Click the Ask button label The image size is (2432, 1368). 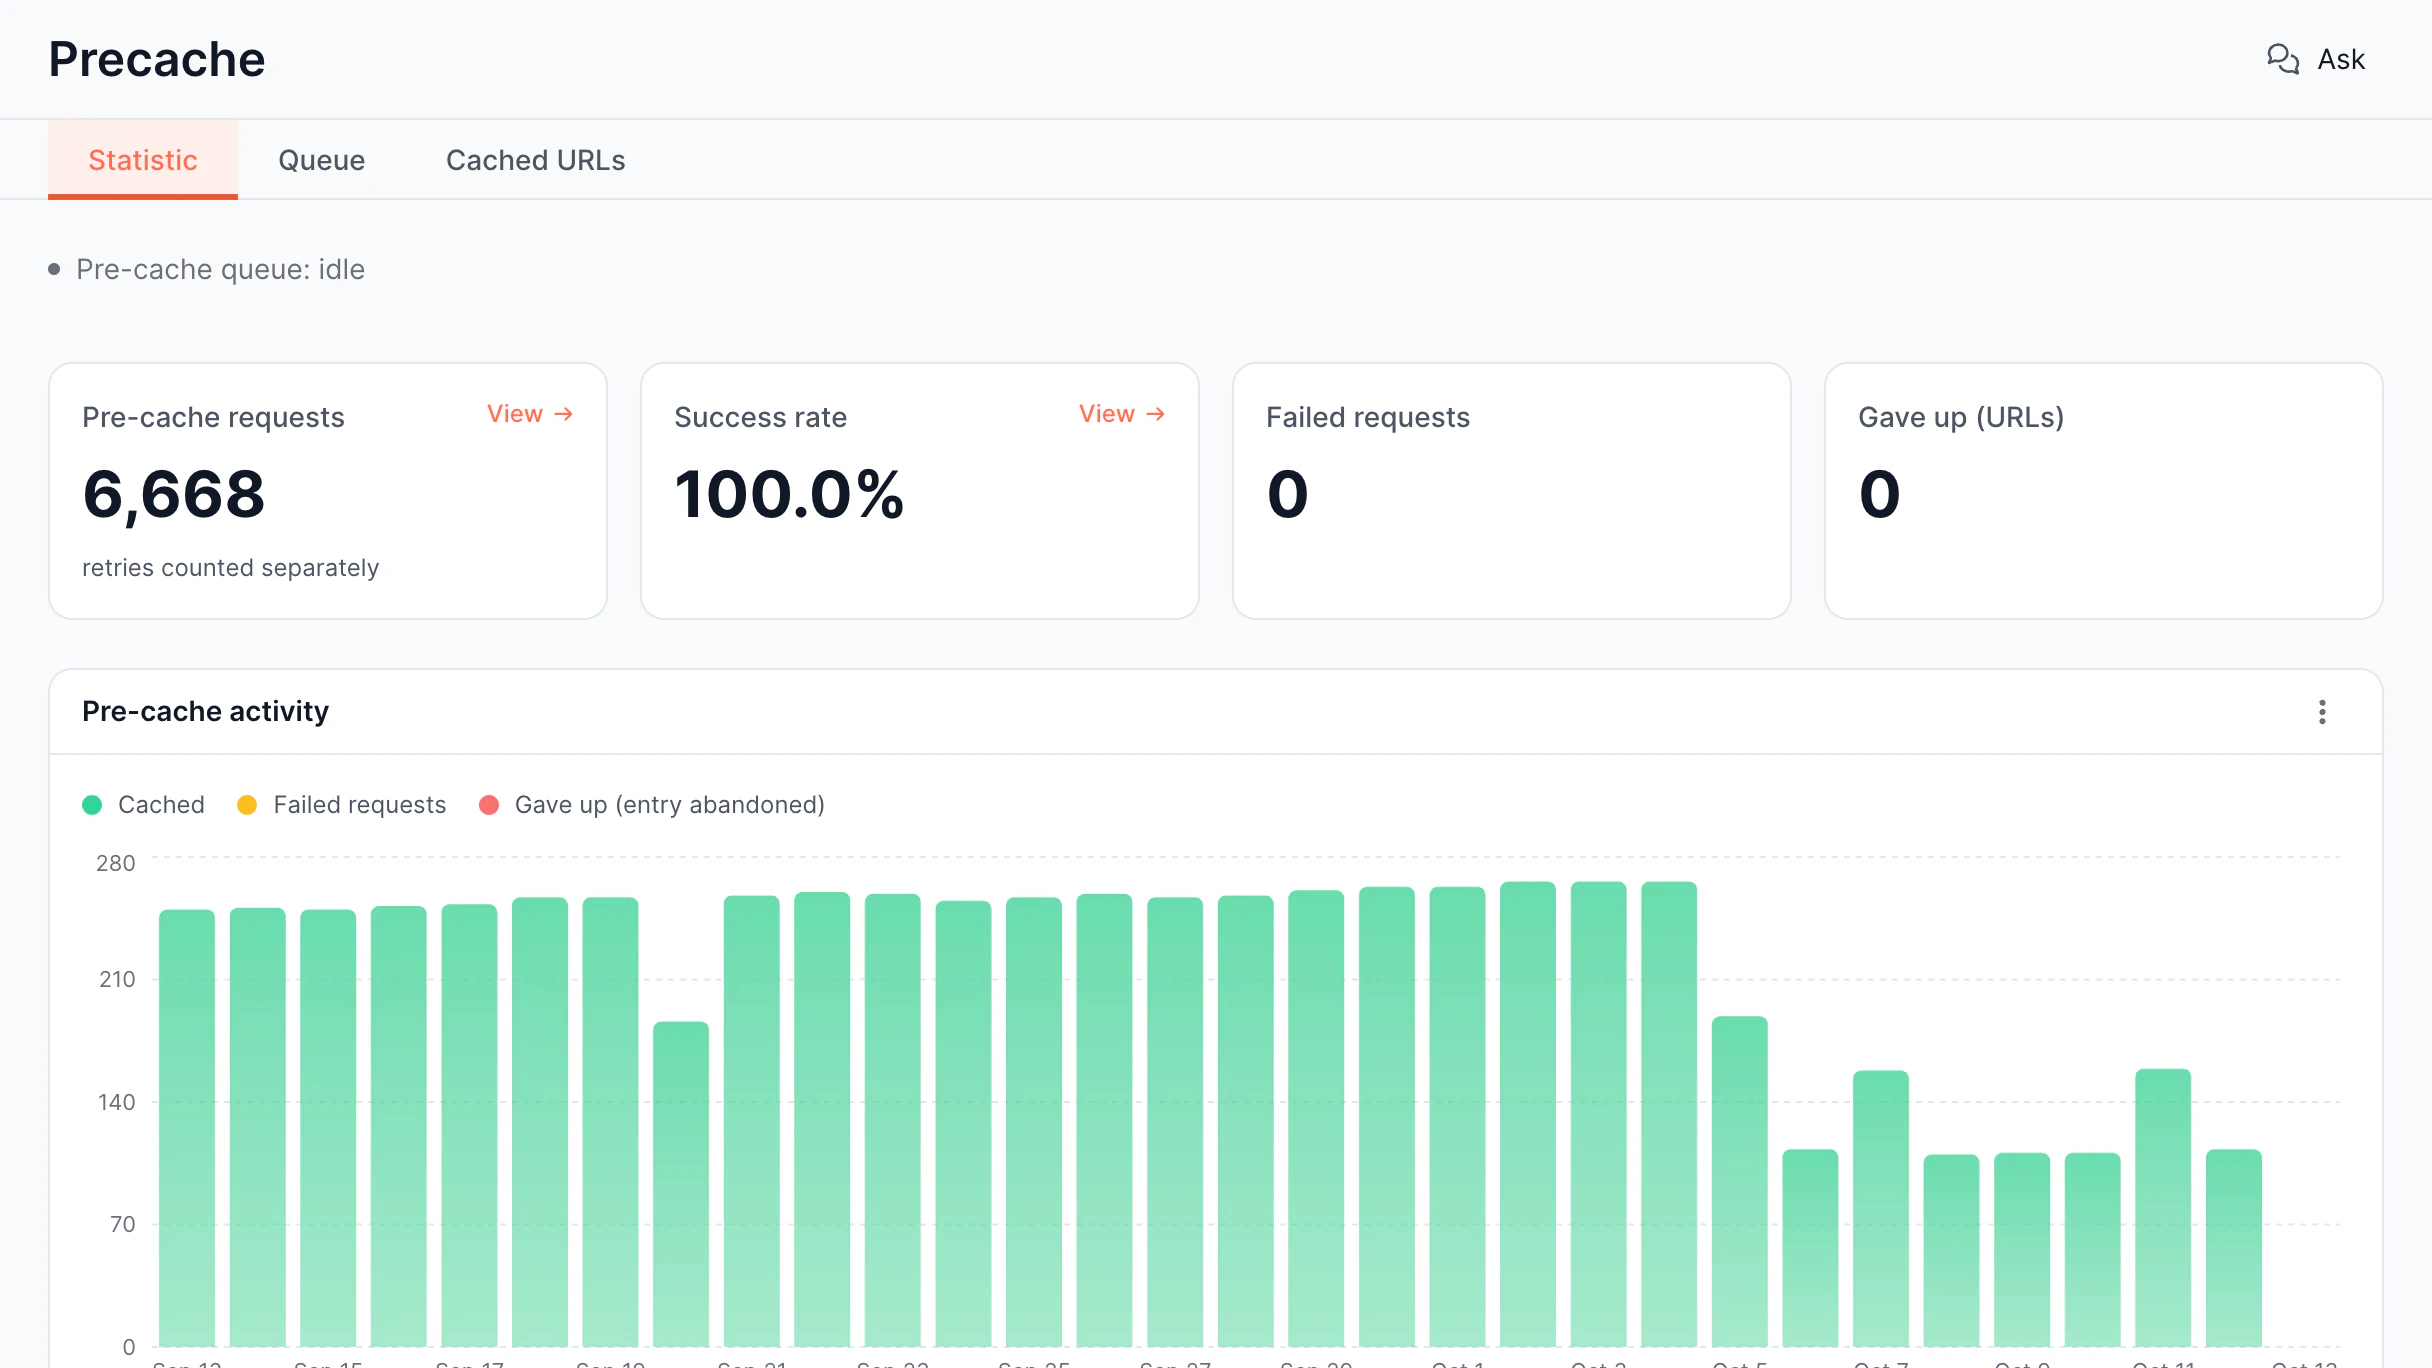(x=2341, y=60)
